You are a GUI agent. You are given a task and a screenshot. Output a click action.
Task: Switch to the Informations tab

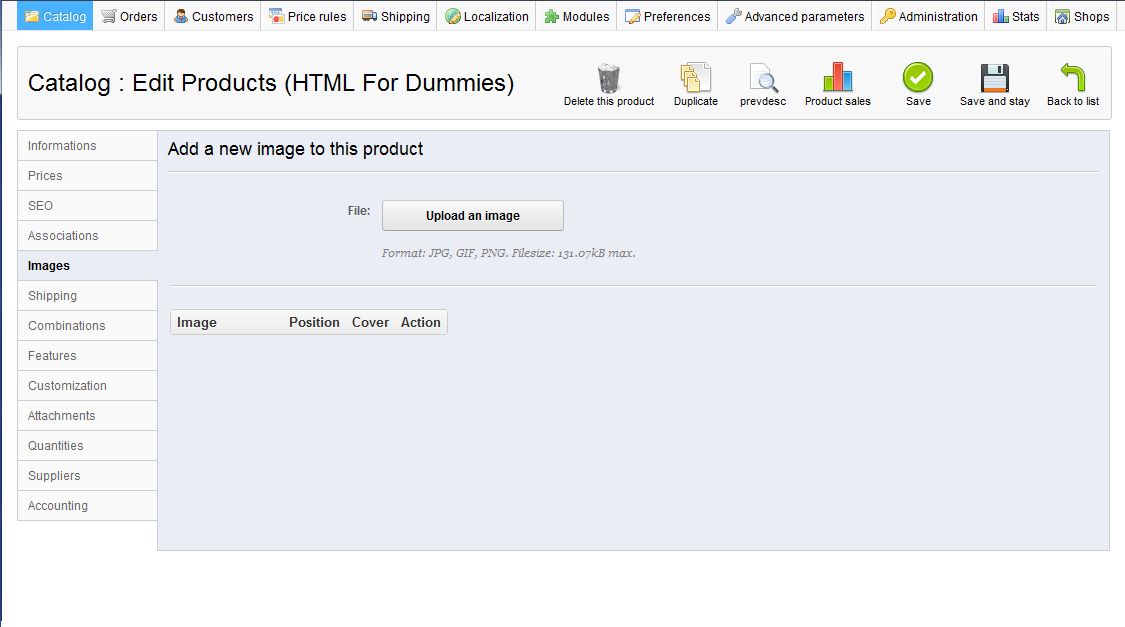87,146
